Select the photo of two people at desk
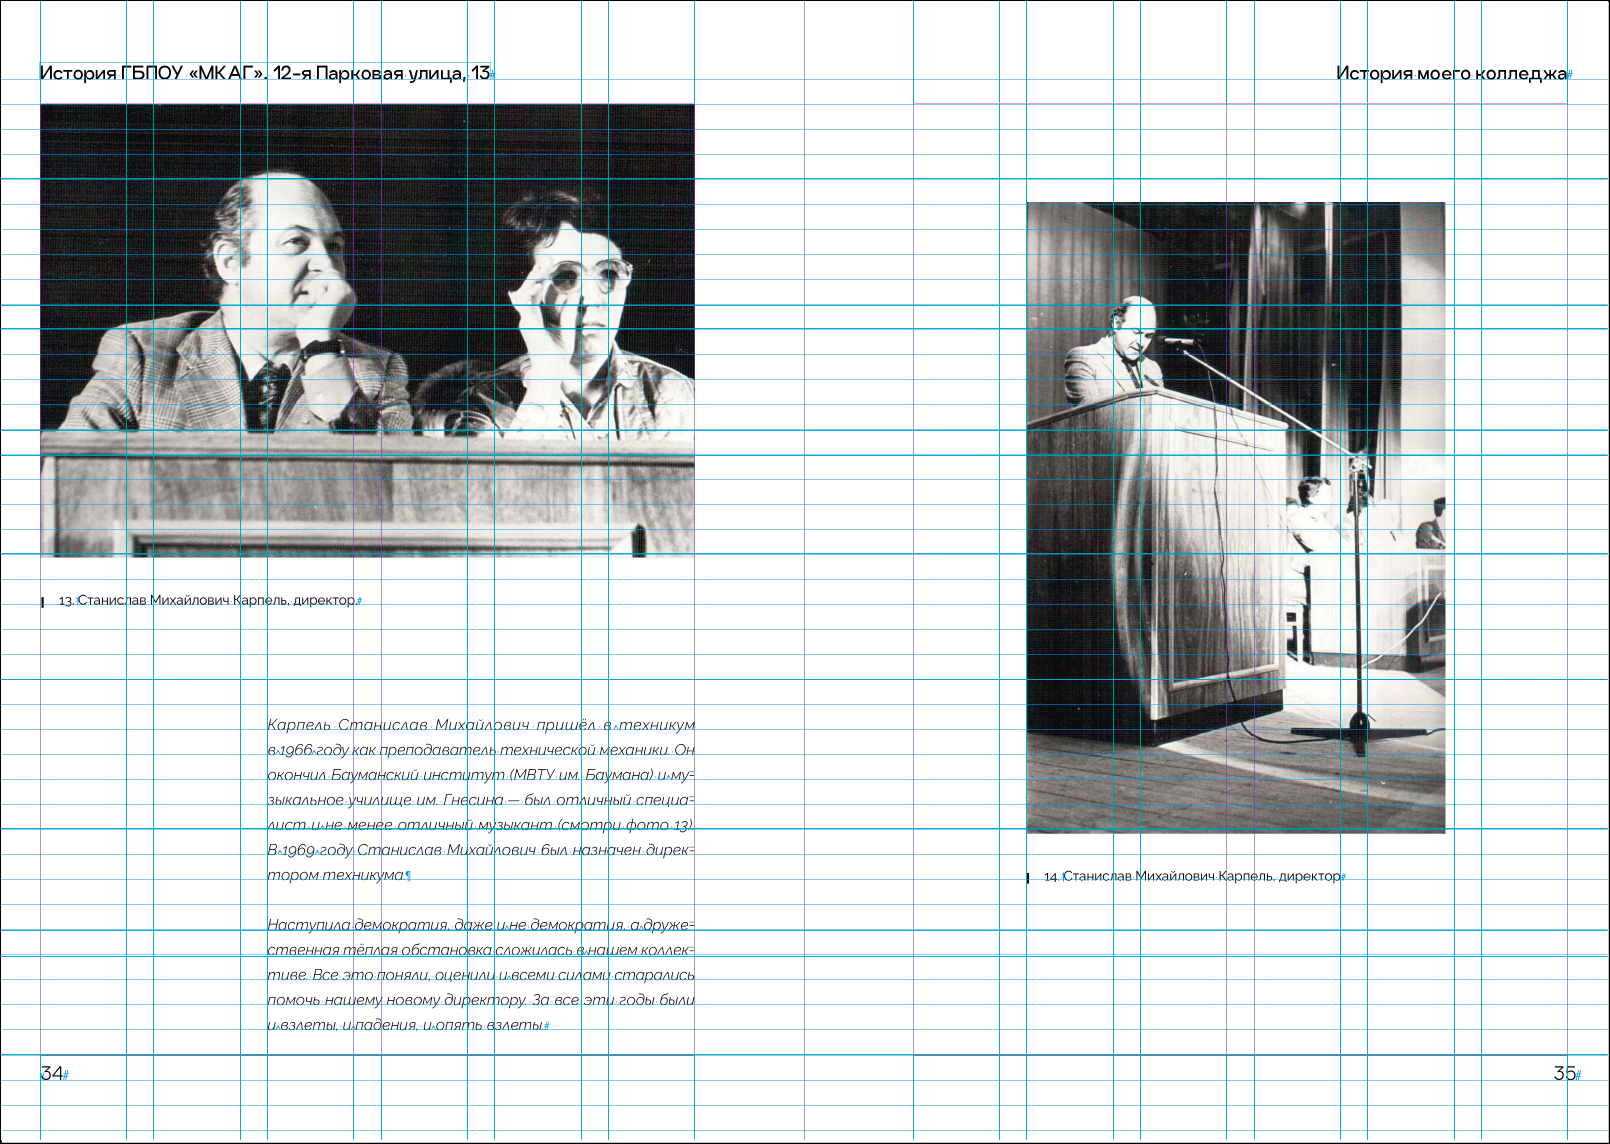1610x1144 pixels. pyautogui.click(x=367, y=330)
